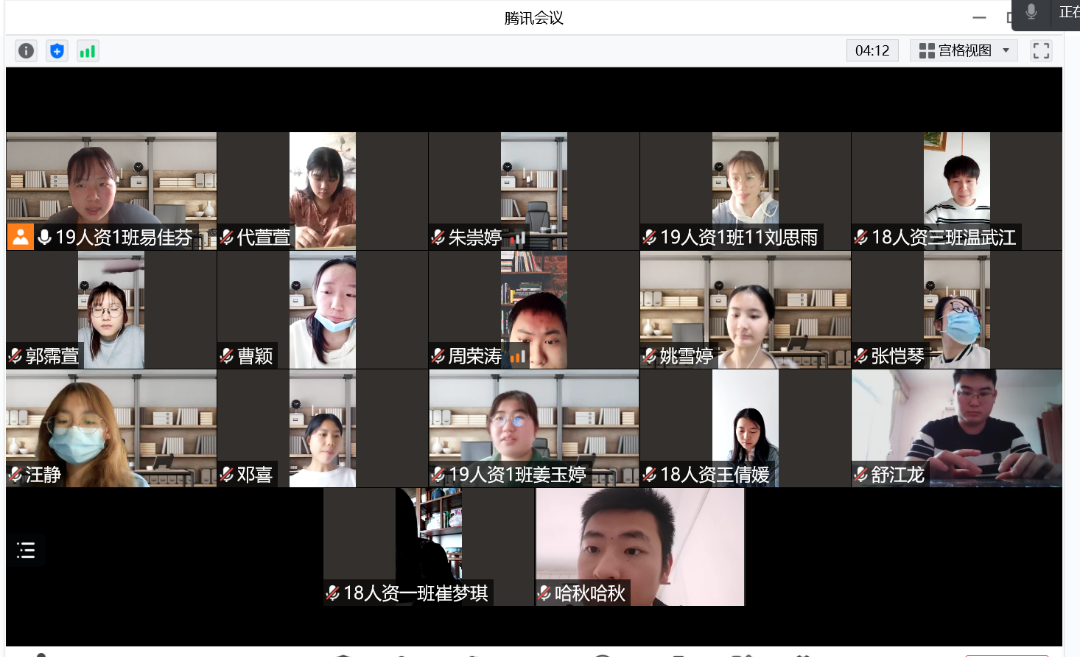Check the green network signal bars icon
Viewport: 1080px width, 657px height.
[x=87, y=51]
